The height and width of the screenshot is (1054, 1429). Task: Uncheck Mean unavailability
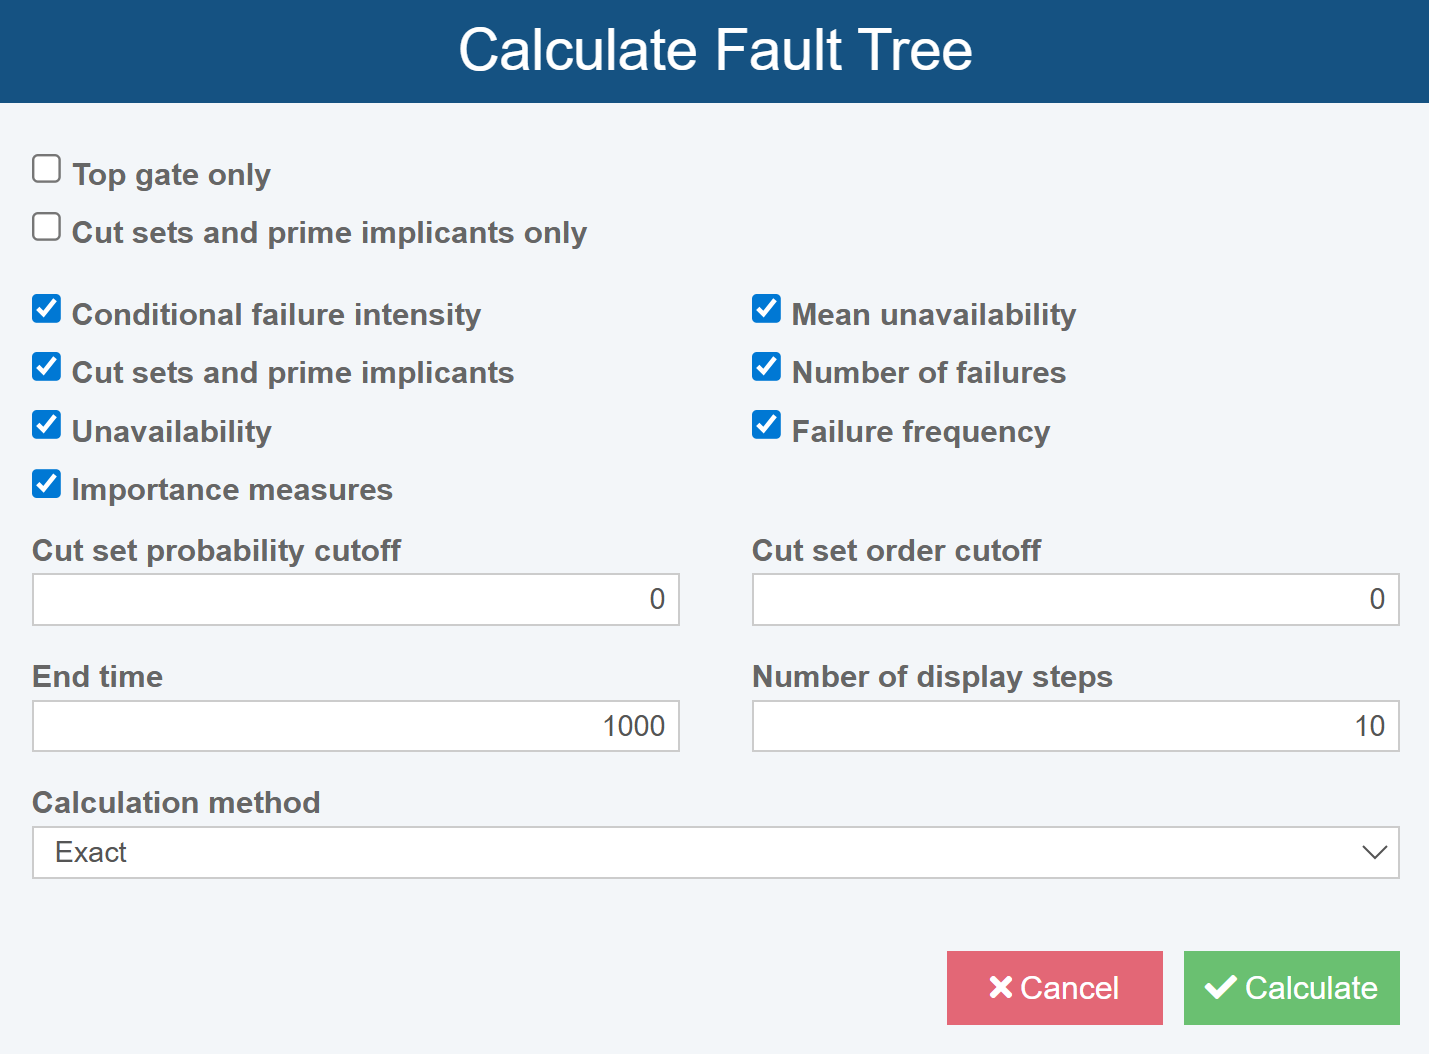click(x=767, y=309)
